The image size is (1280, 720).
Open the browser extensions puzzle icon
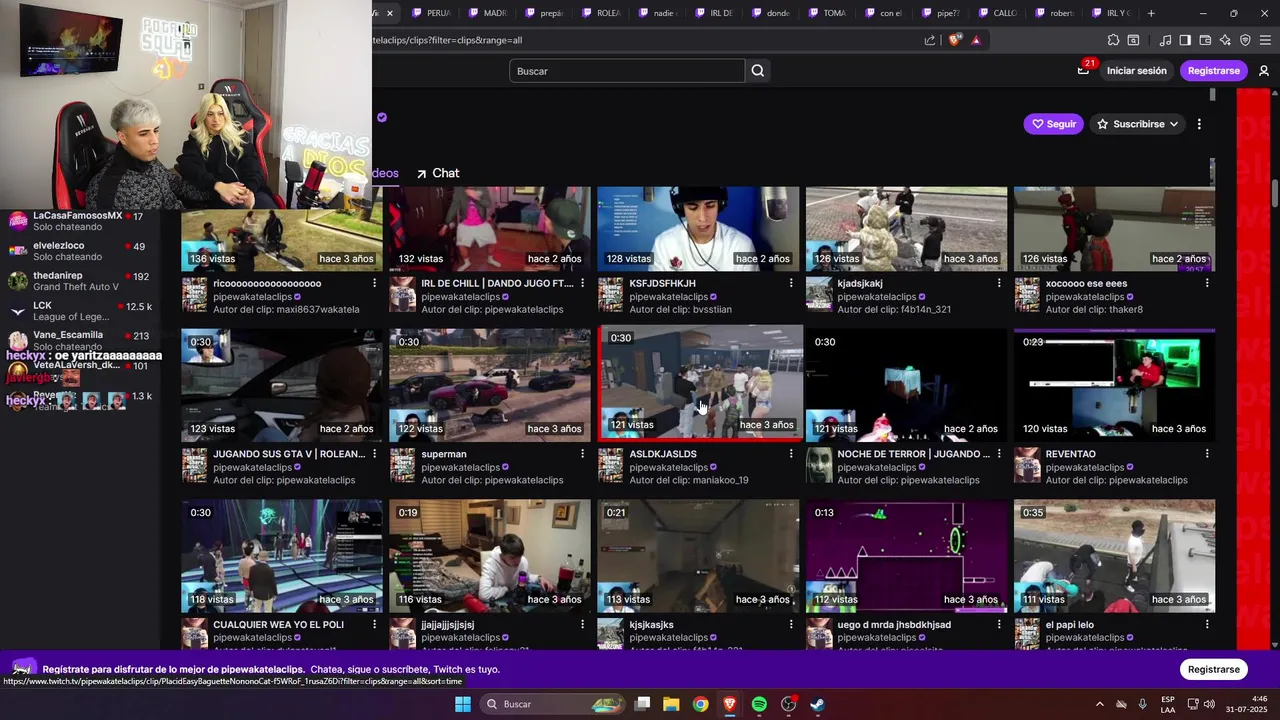[1113, 40]
